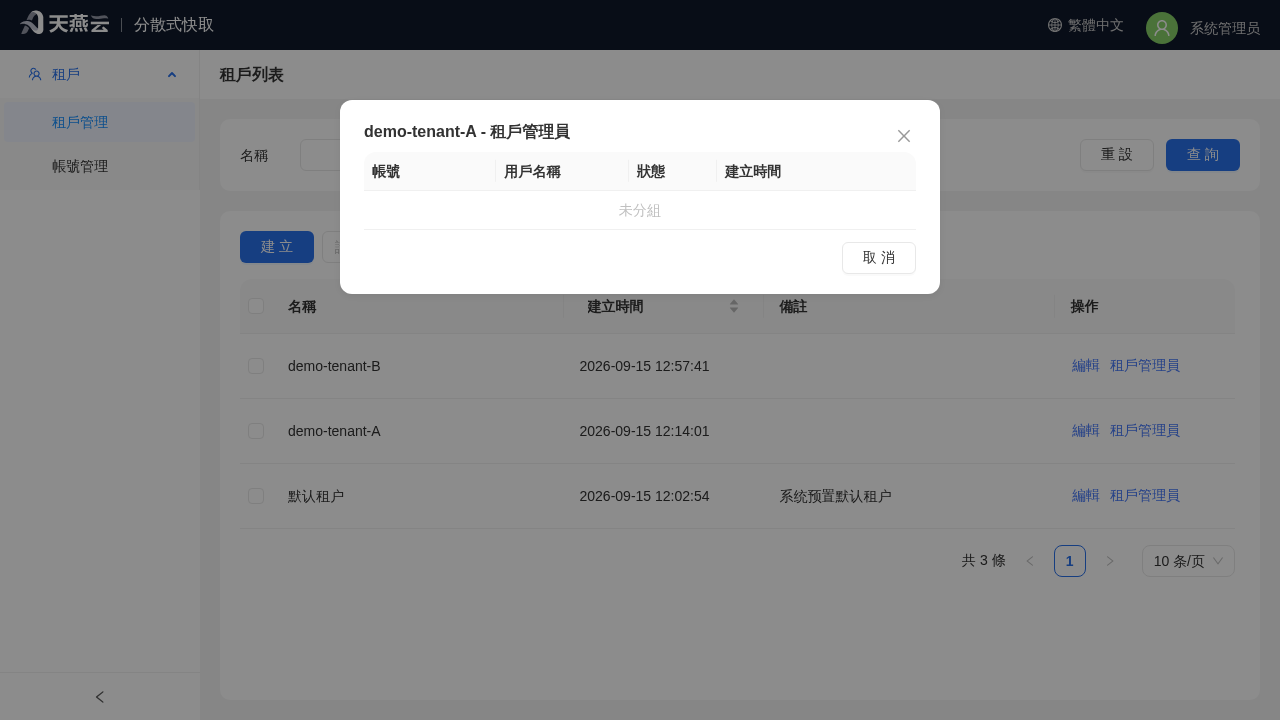Click the system admin avatar icon
Image resolution: width=1280 pixels, height=720 pixels.
[x=1162, y=28]
